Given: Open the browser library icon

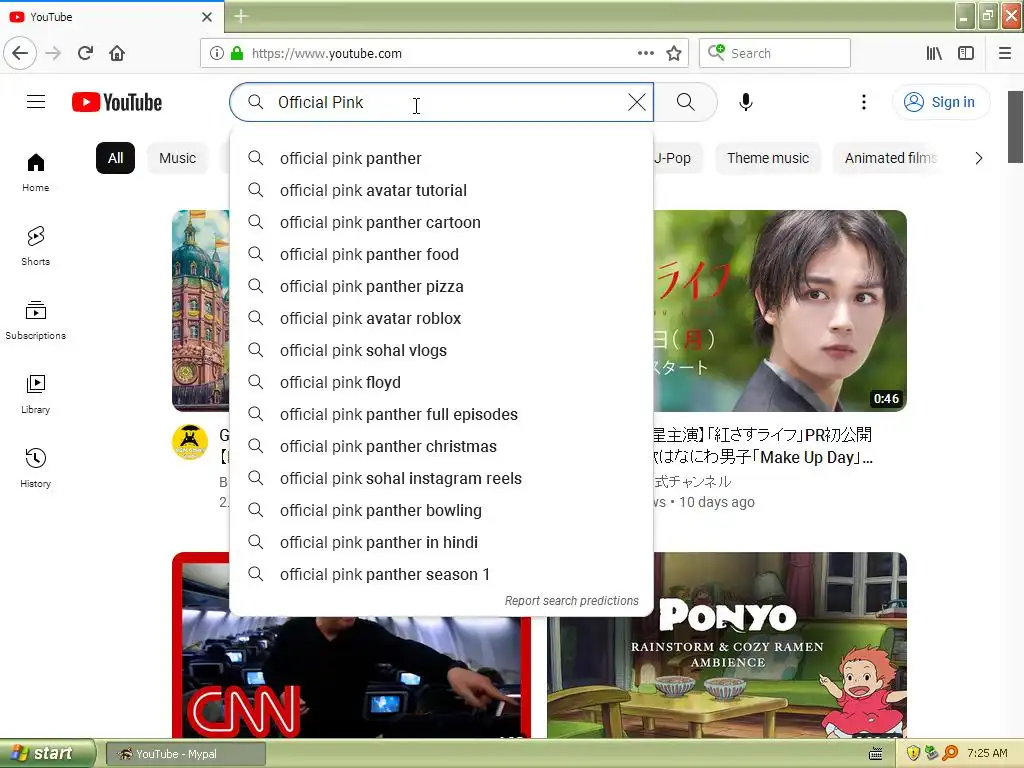Looking at the screenshot, I should tap(934, 53).
